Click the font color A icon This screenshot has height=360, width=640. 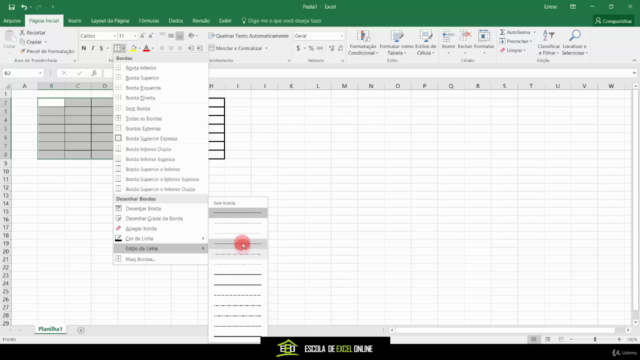click(146, 48)
